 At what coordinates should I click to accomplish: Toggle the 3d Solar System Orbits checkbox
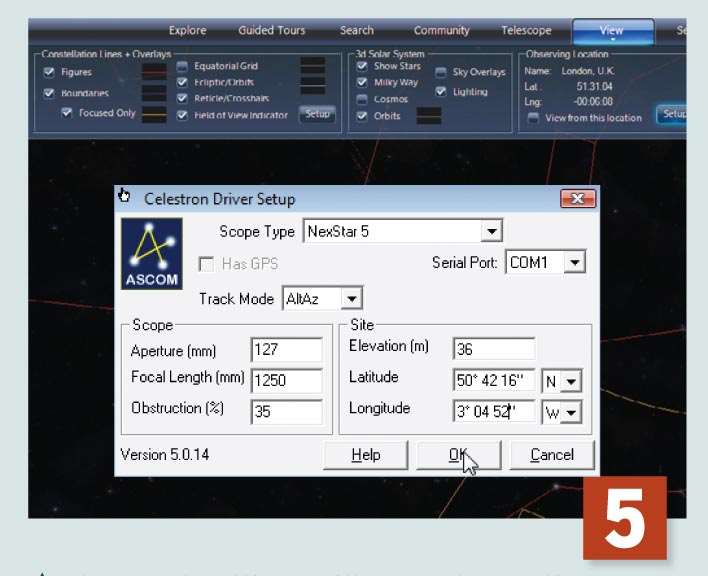(x=362, y=116)
